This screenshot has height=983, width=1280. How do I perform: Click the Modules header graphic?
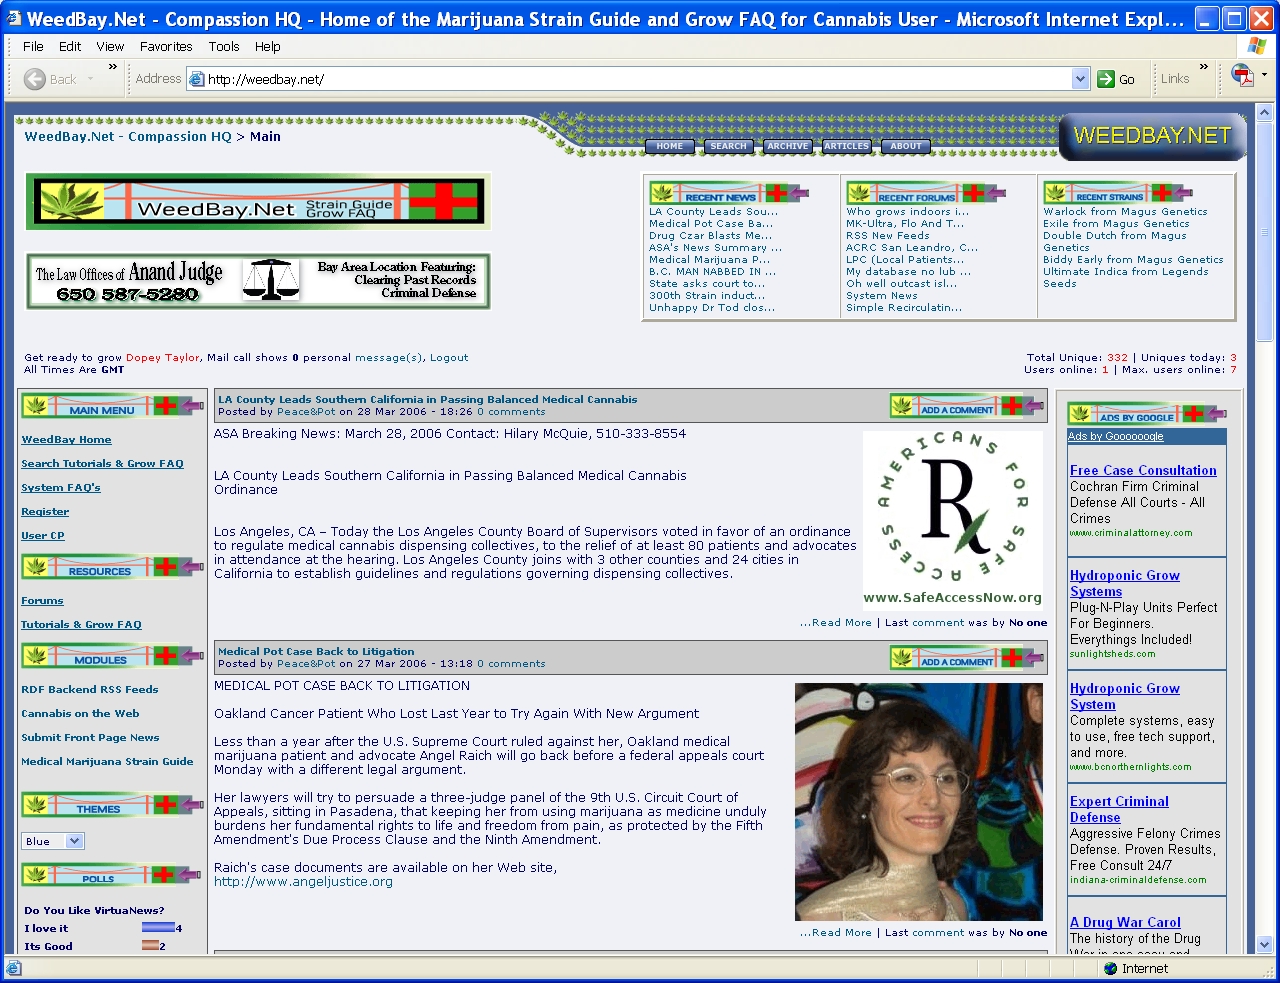113,656
